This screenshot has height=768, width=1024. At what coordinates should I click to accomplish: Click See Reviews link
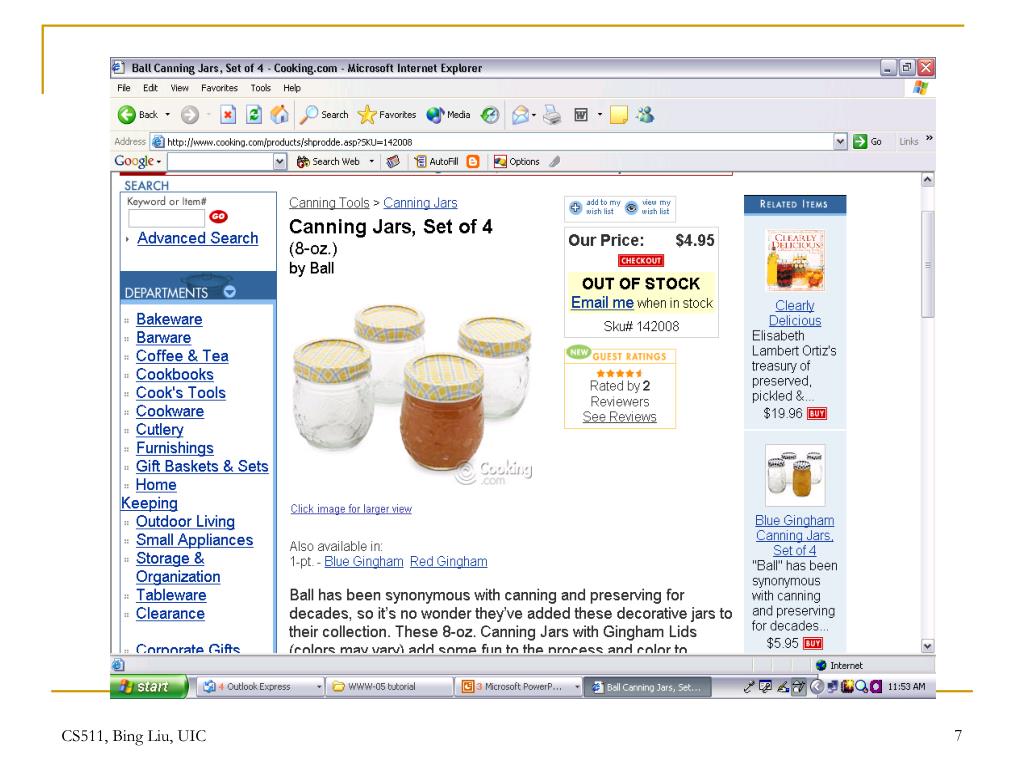[x=619, y=417]
